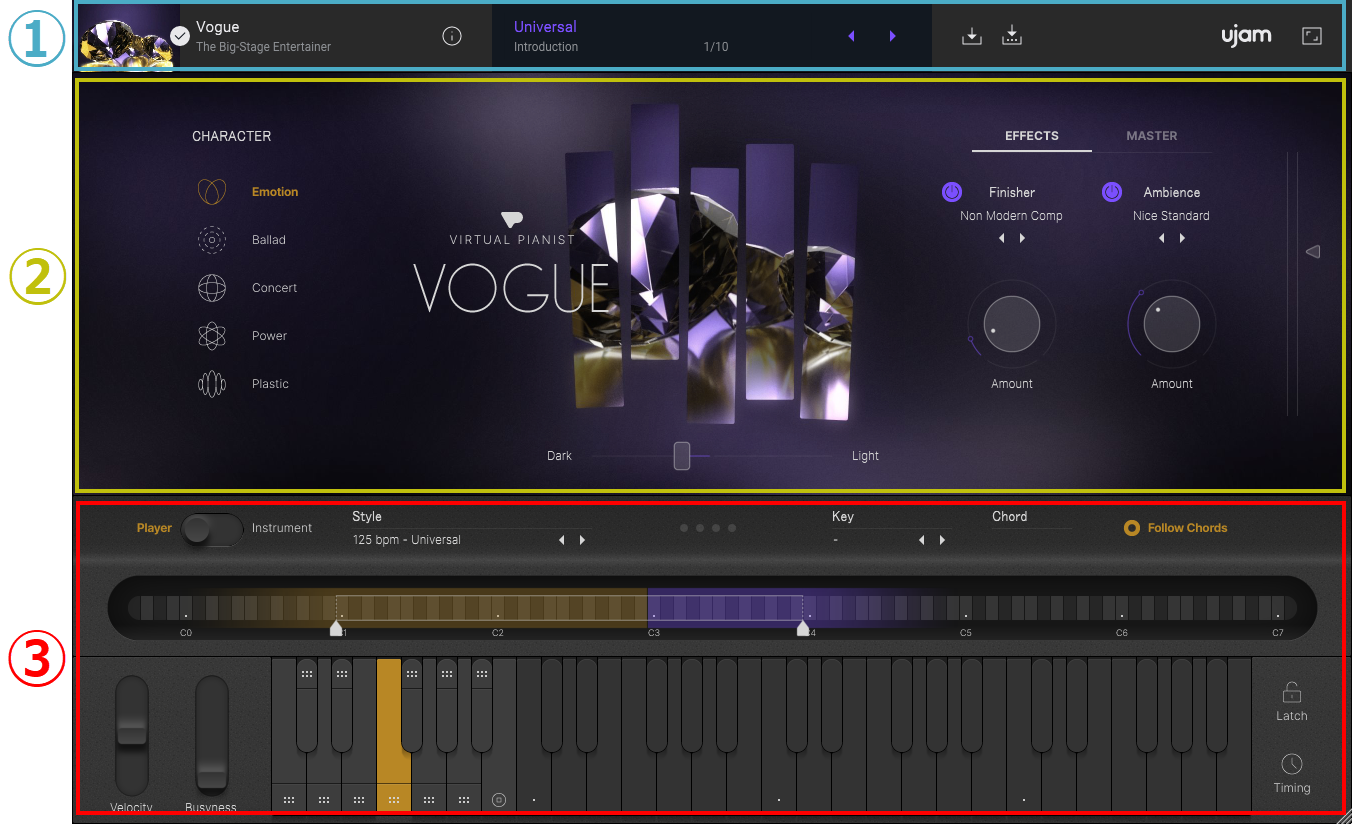Open the Non Modern Comp mode list
The width and height of the screenshot is (1352, 824).
[1011, 216]
